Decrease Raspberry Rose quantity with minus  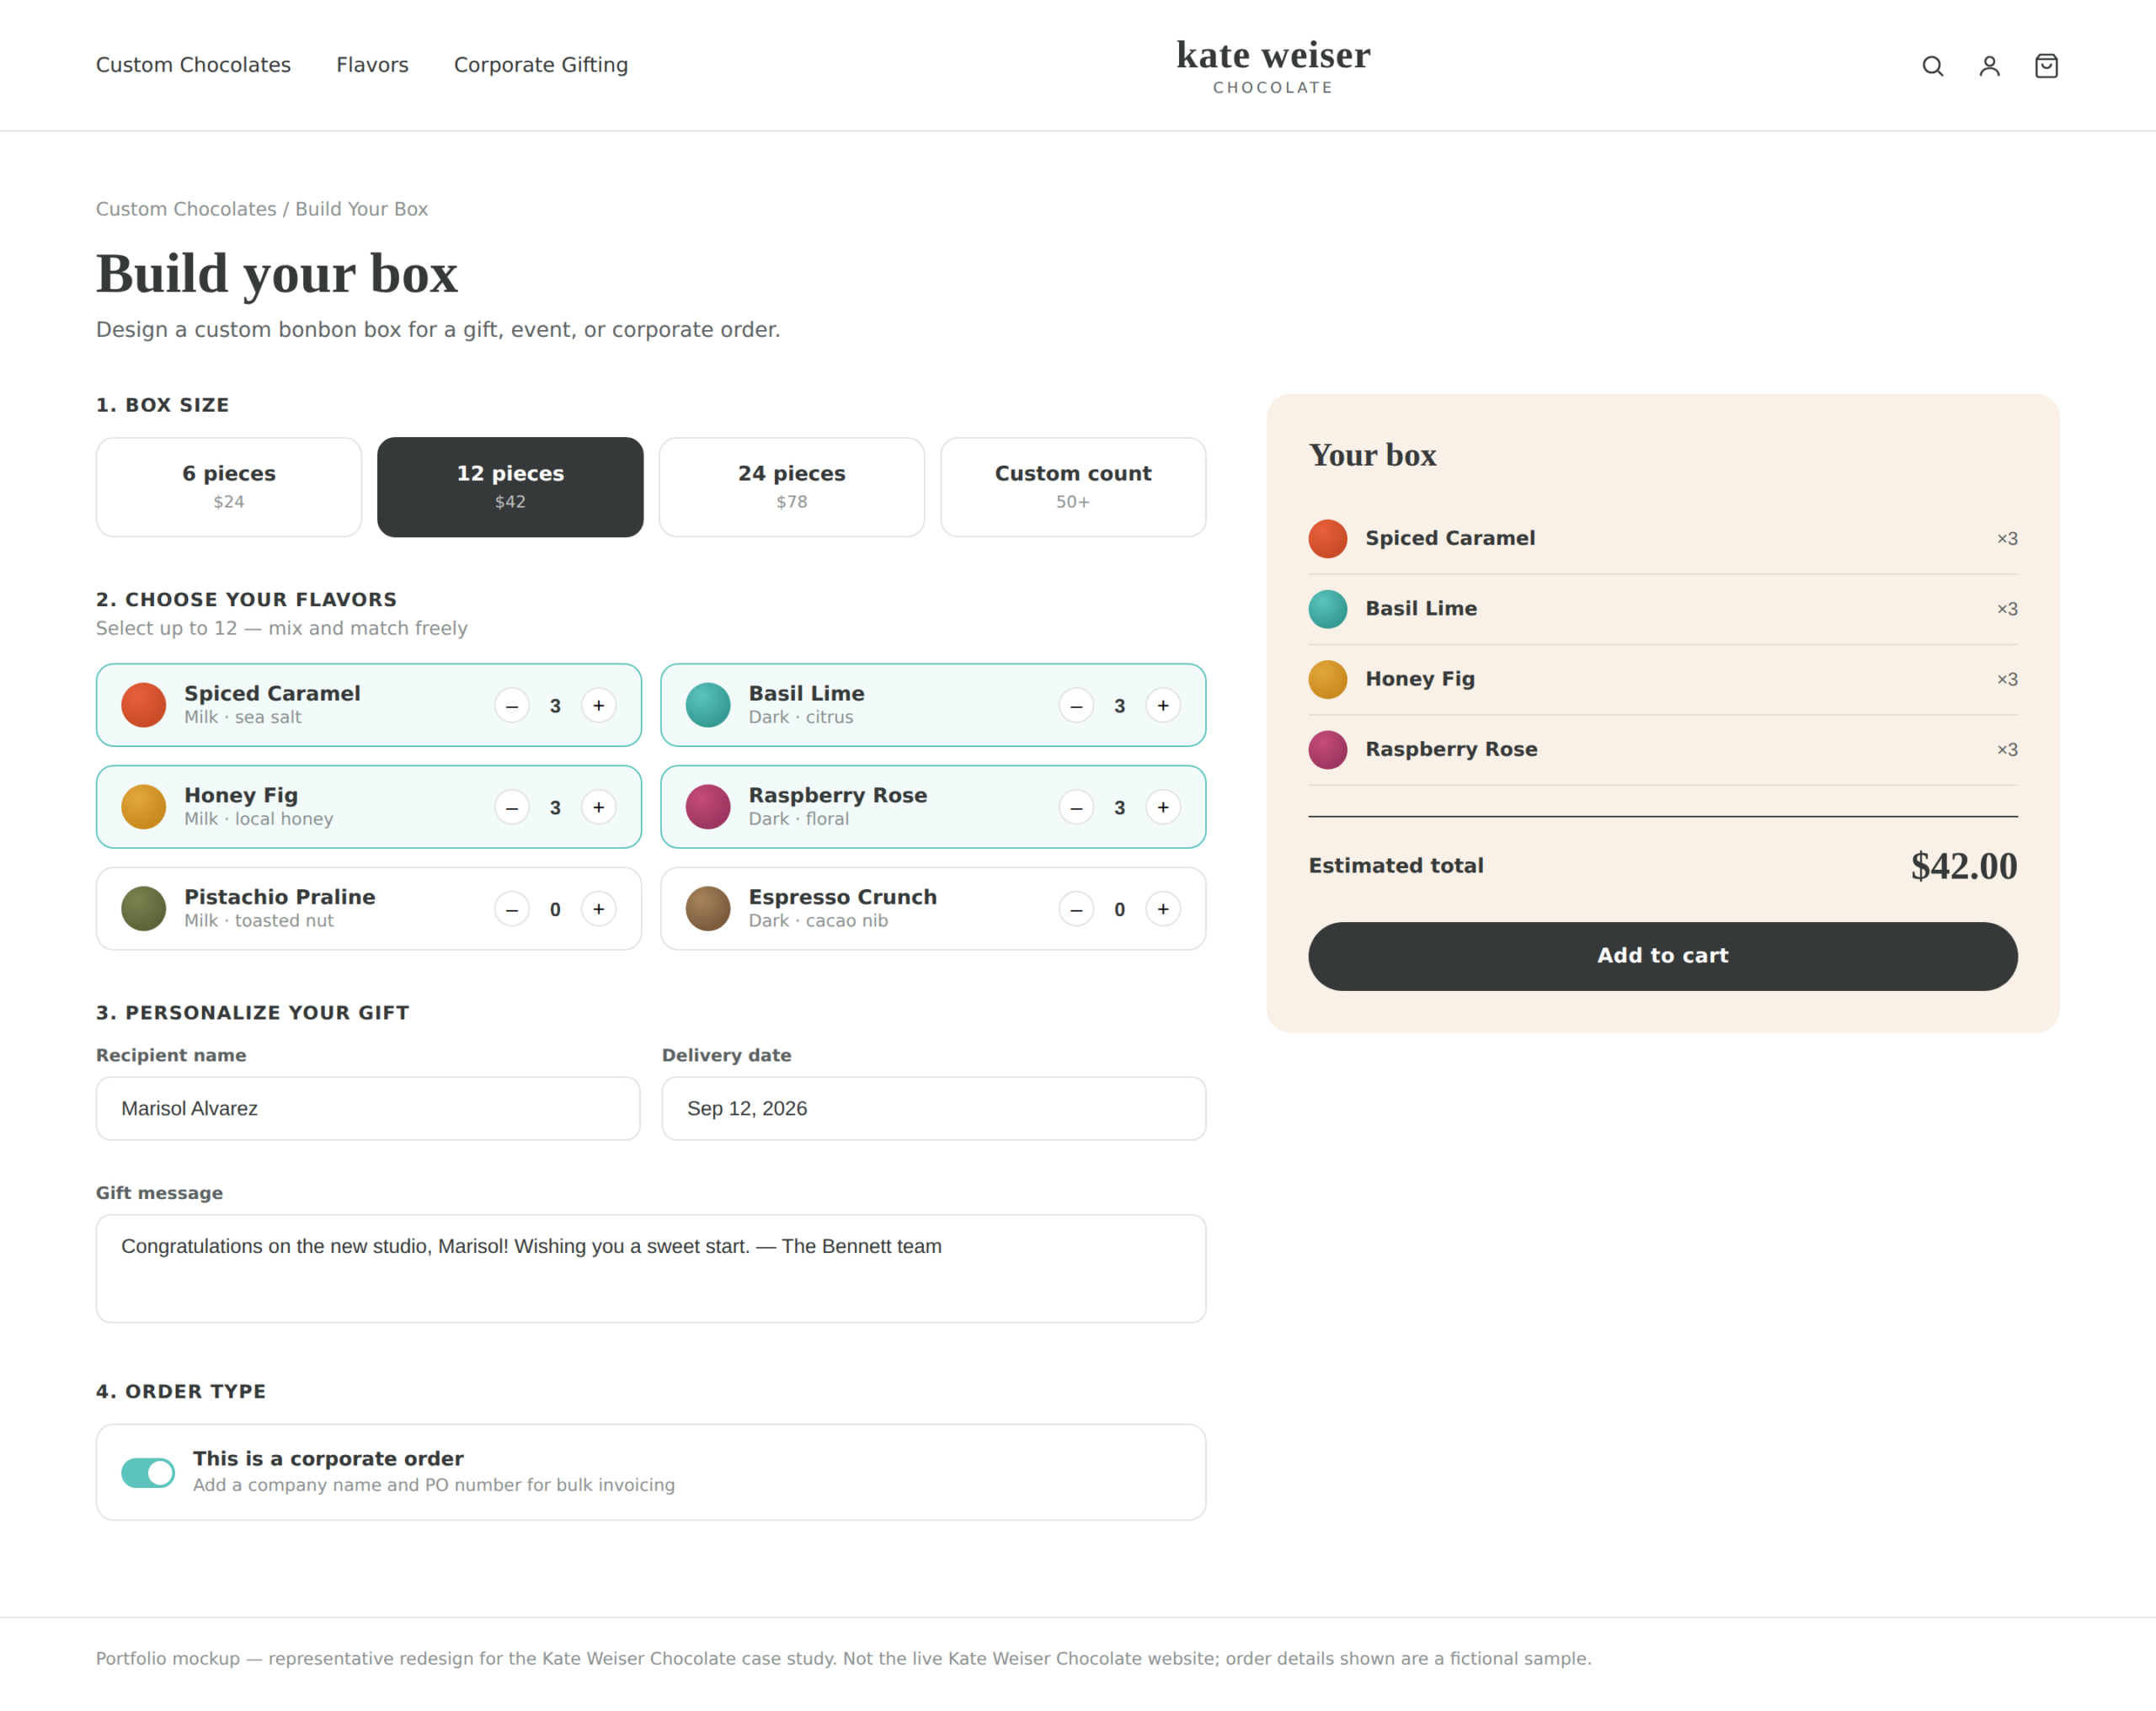tap(1076, 807)
